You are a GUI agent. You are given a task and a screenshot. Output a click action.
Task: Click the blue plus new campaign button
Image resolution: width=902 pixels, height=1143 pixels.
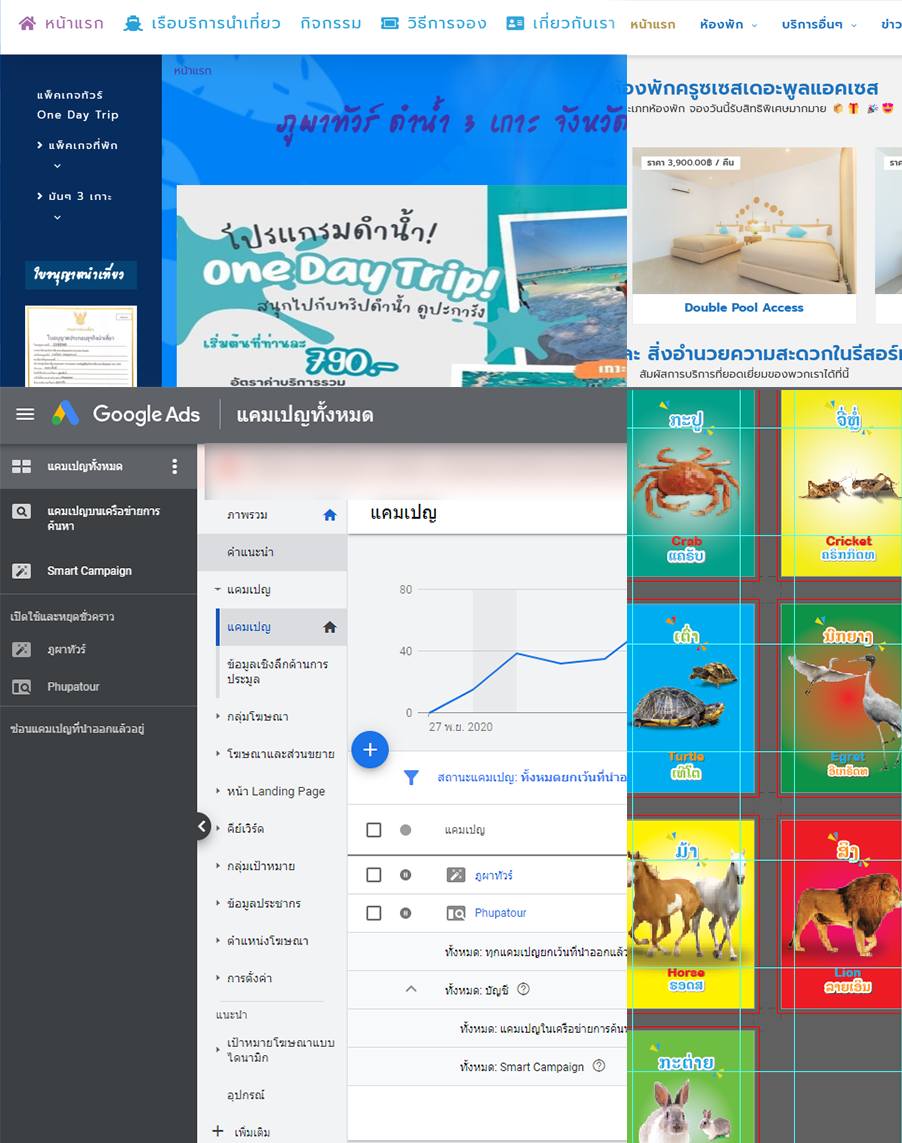coord(370,749)
